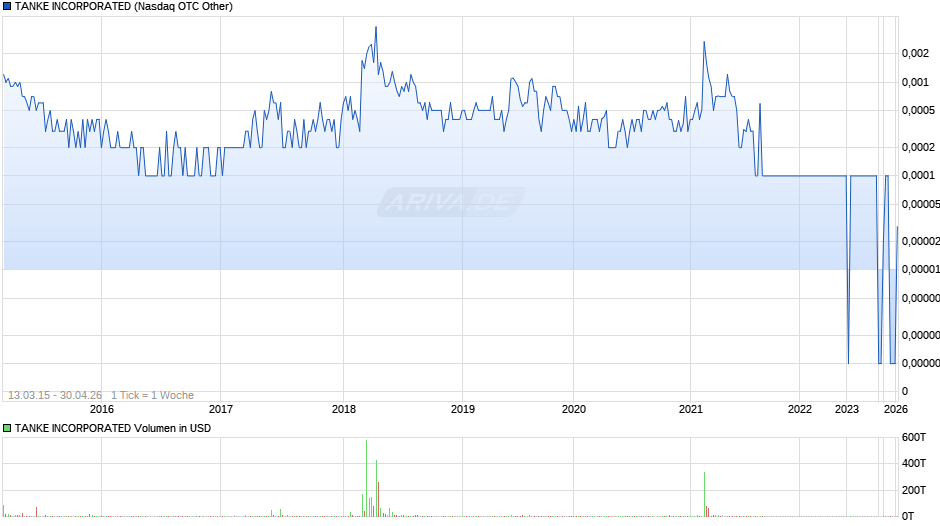
Task: Click the 200T volume axis label
Action: coord(914,490)
